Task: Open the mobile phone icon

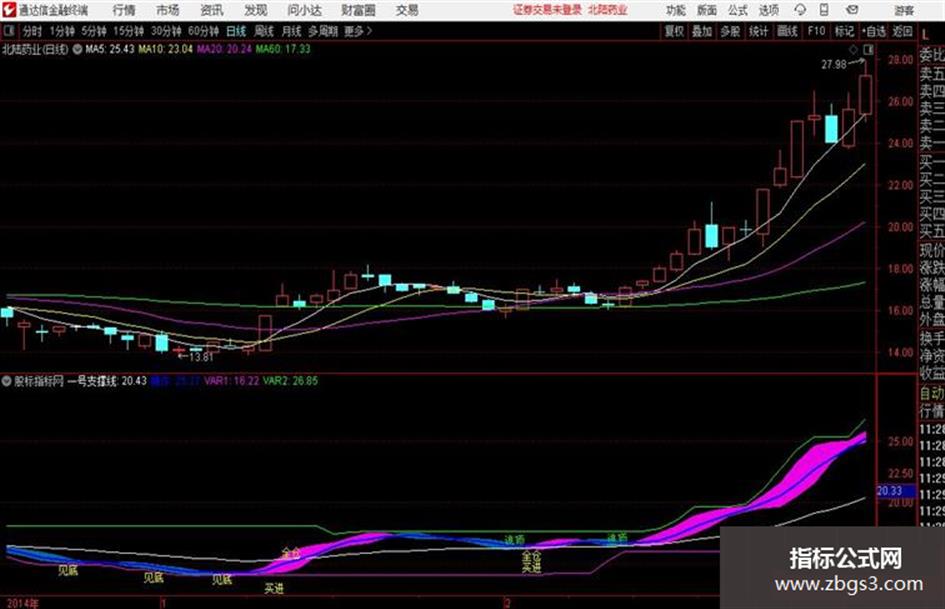Action: point(824,10)
